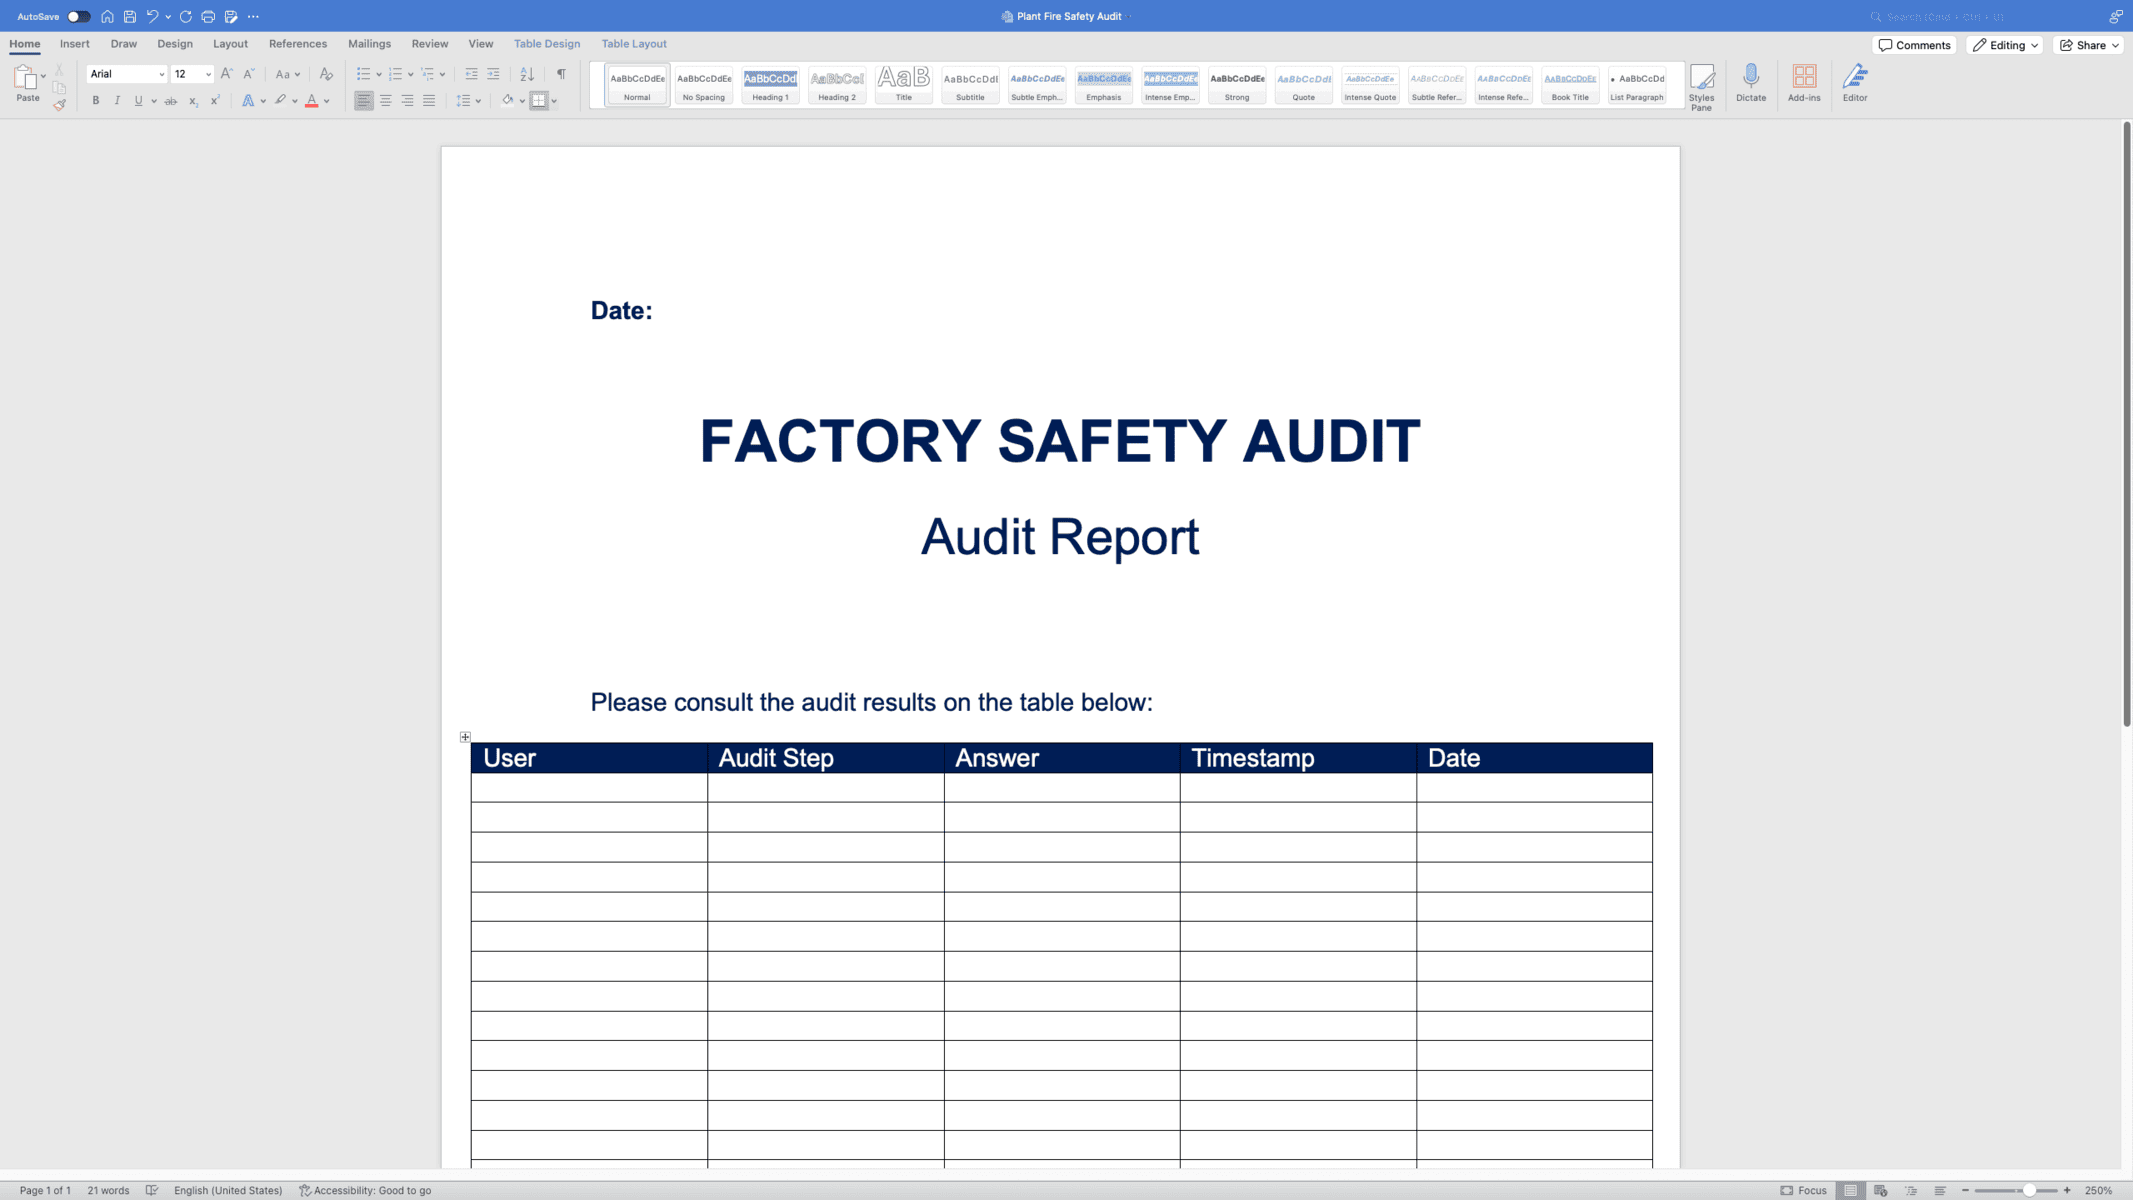Apply the Sort tool
Screen dimensions: 2133x1200
click(x=527, y=74)
